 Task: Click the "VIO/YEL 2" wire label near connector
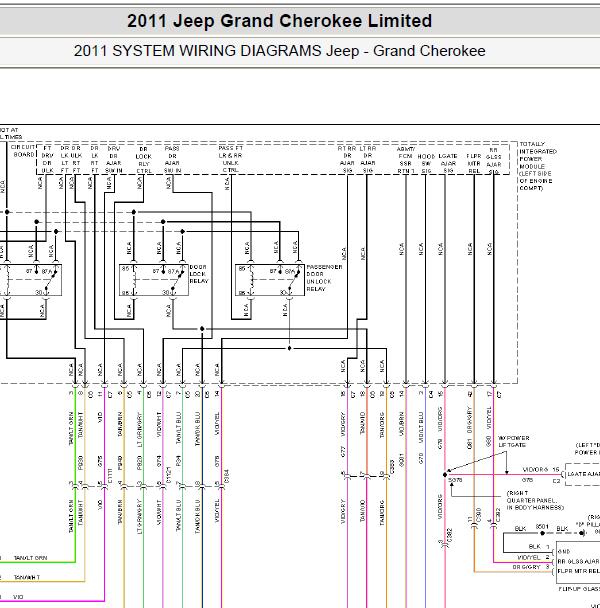pyautogui.click(x=533, y=557)
